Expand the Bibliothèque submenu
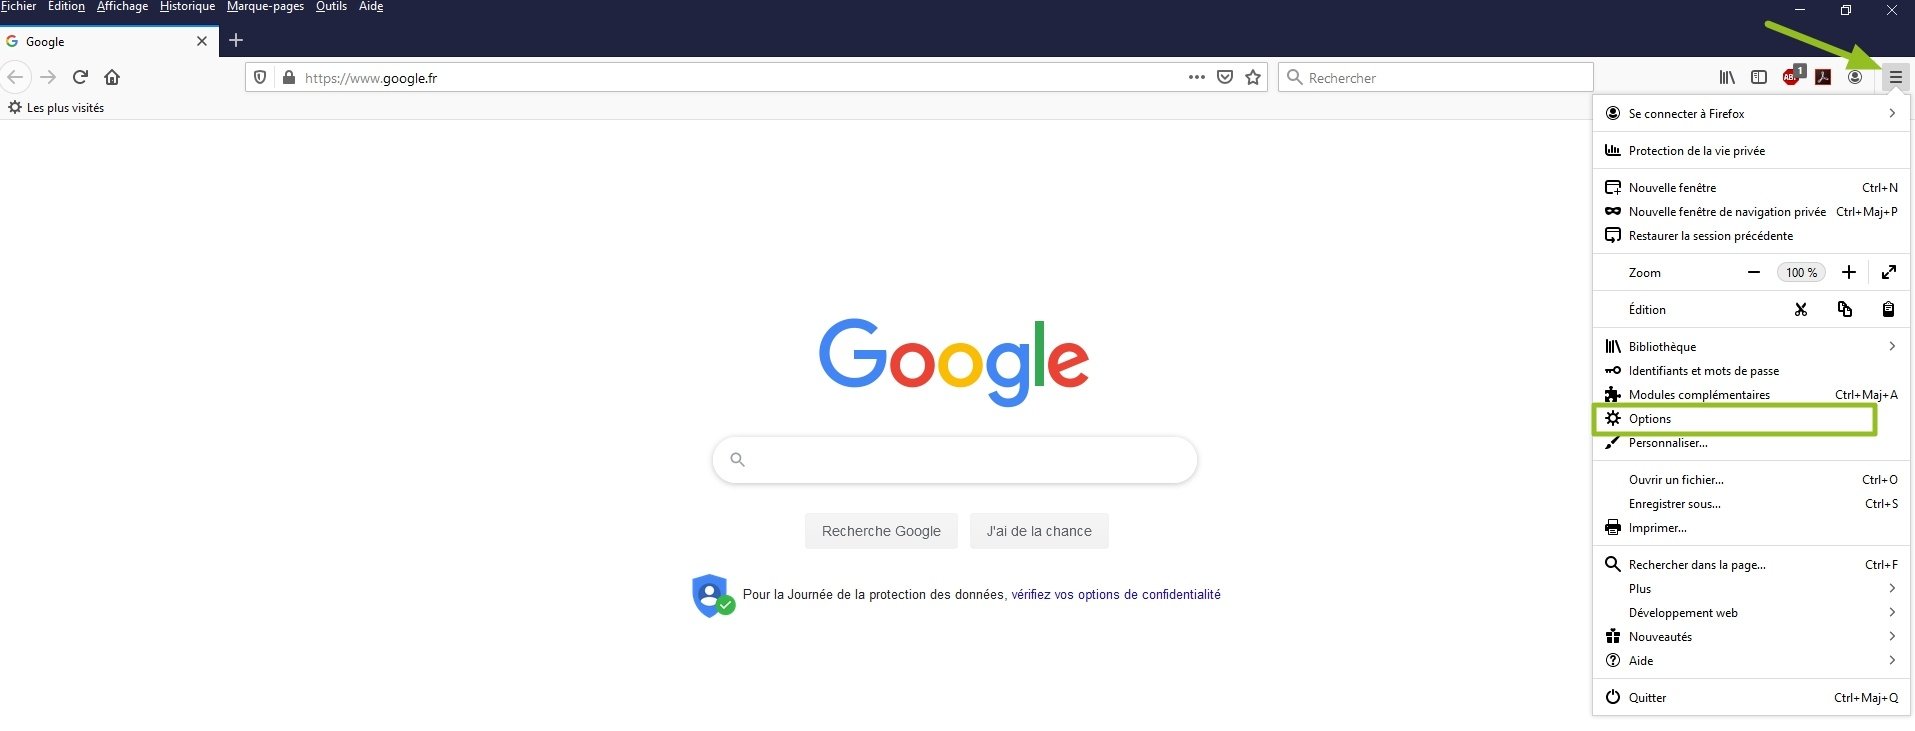The height and width of the screenshot is (731, 1915). (x=1751, y=346)
